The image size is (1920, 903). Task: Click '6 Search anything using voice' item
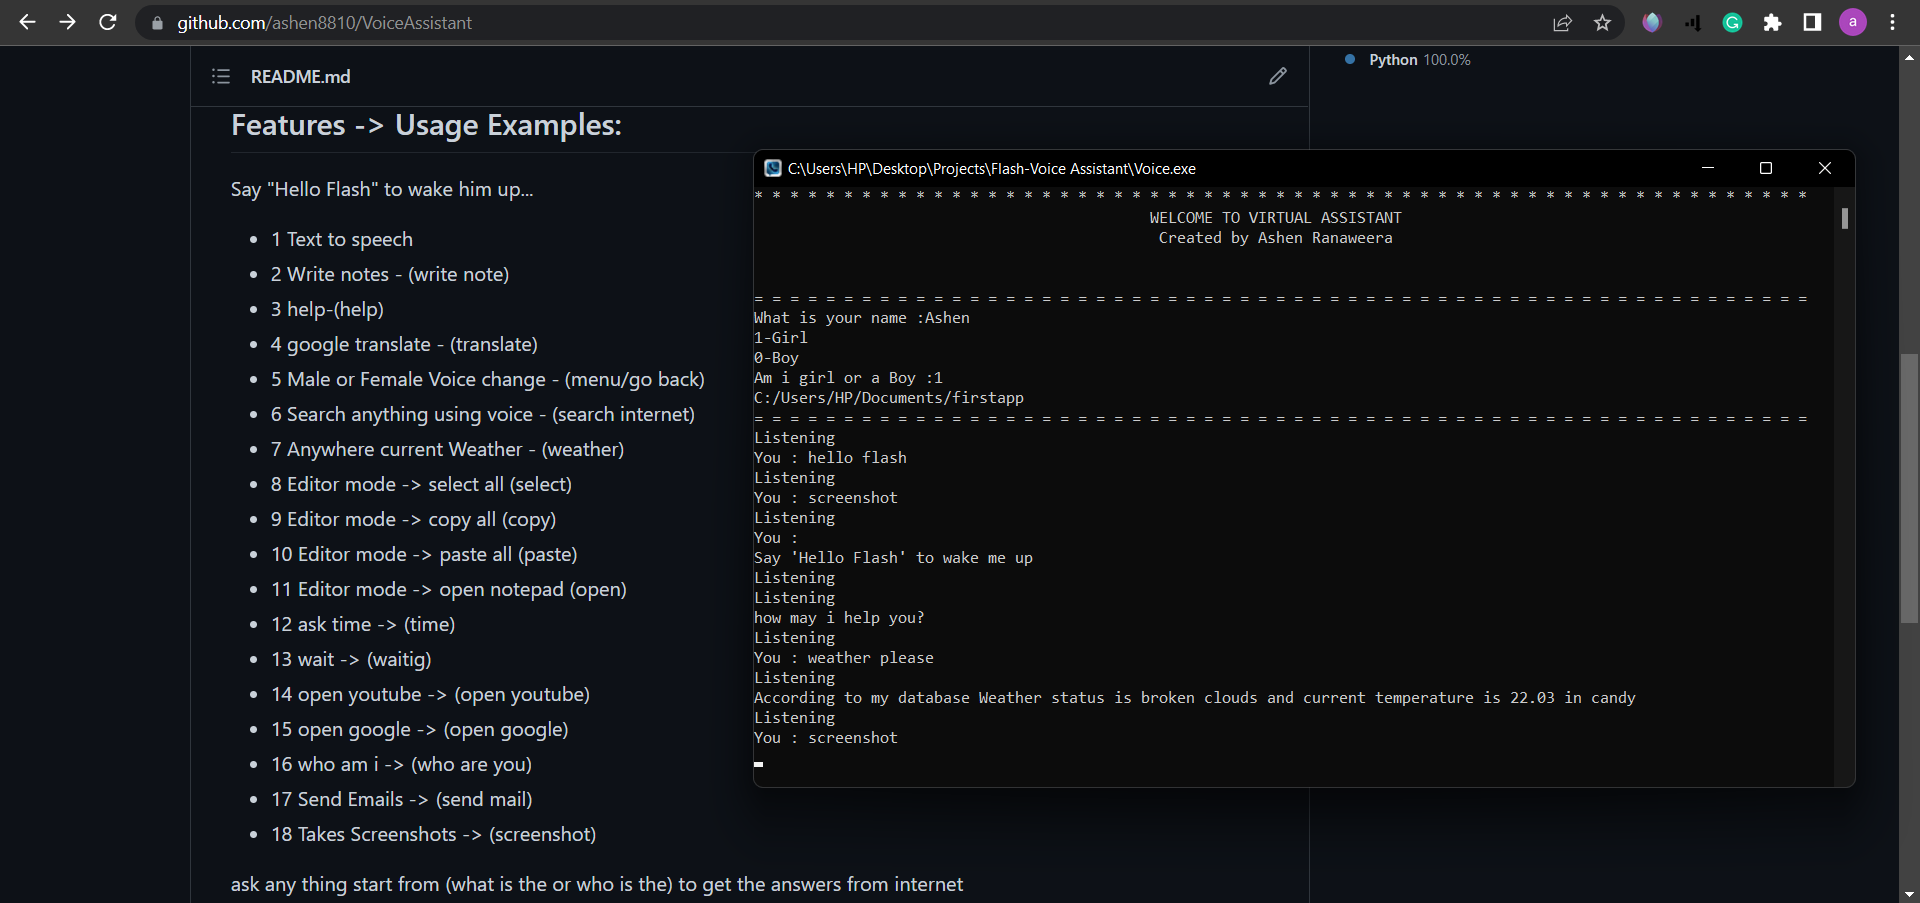[x=483, y=414]
